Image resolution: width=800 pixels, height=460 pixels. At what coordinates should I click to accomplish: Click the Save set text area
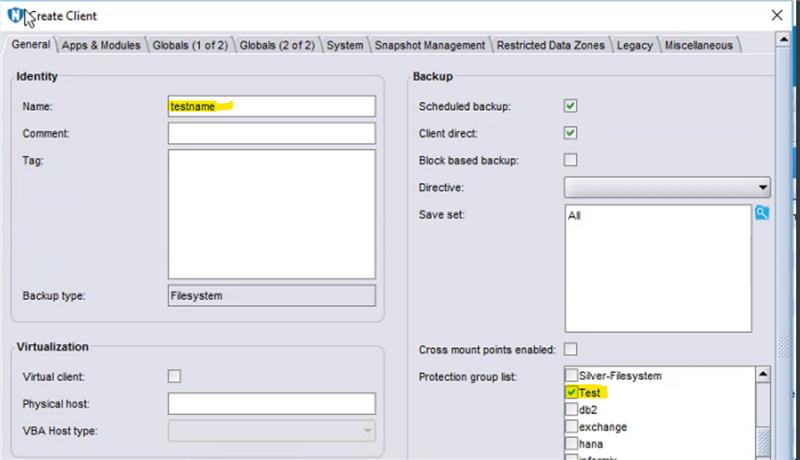658,268
